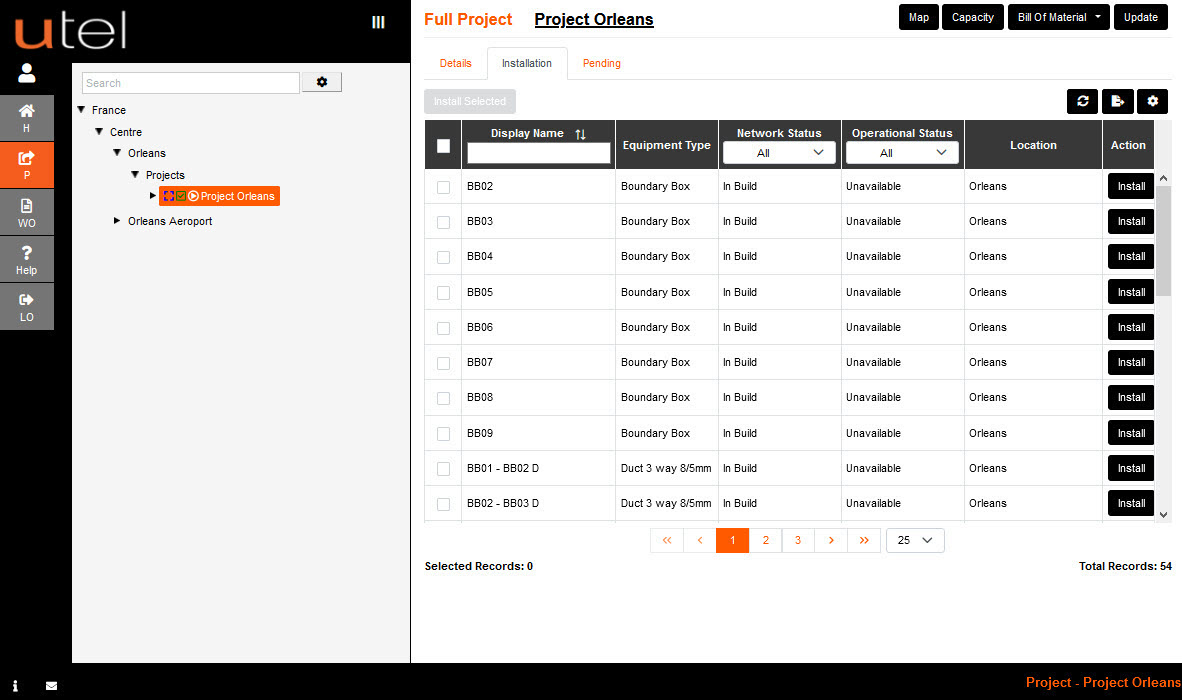The image size is (1182, 700).
Task: Select the P projects icon in sidebar
Action: point(26,165)
